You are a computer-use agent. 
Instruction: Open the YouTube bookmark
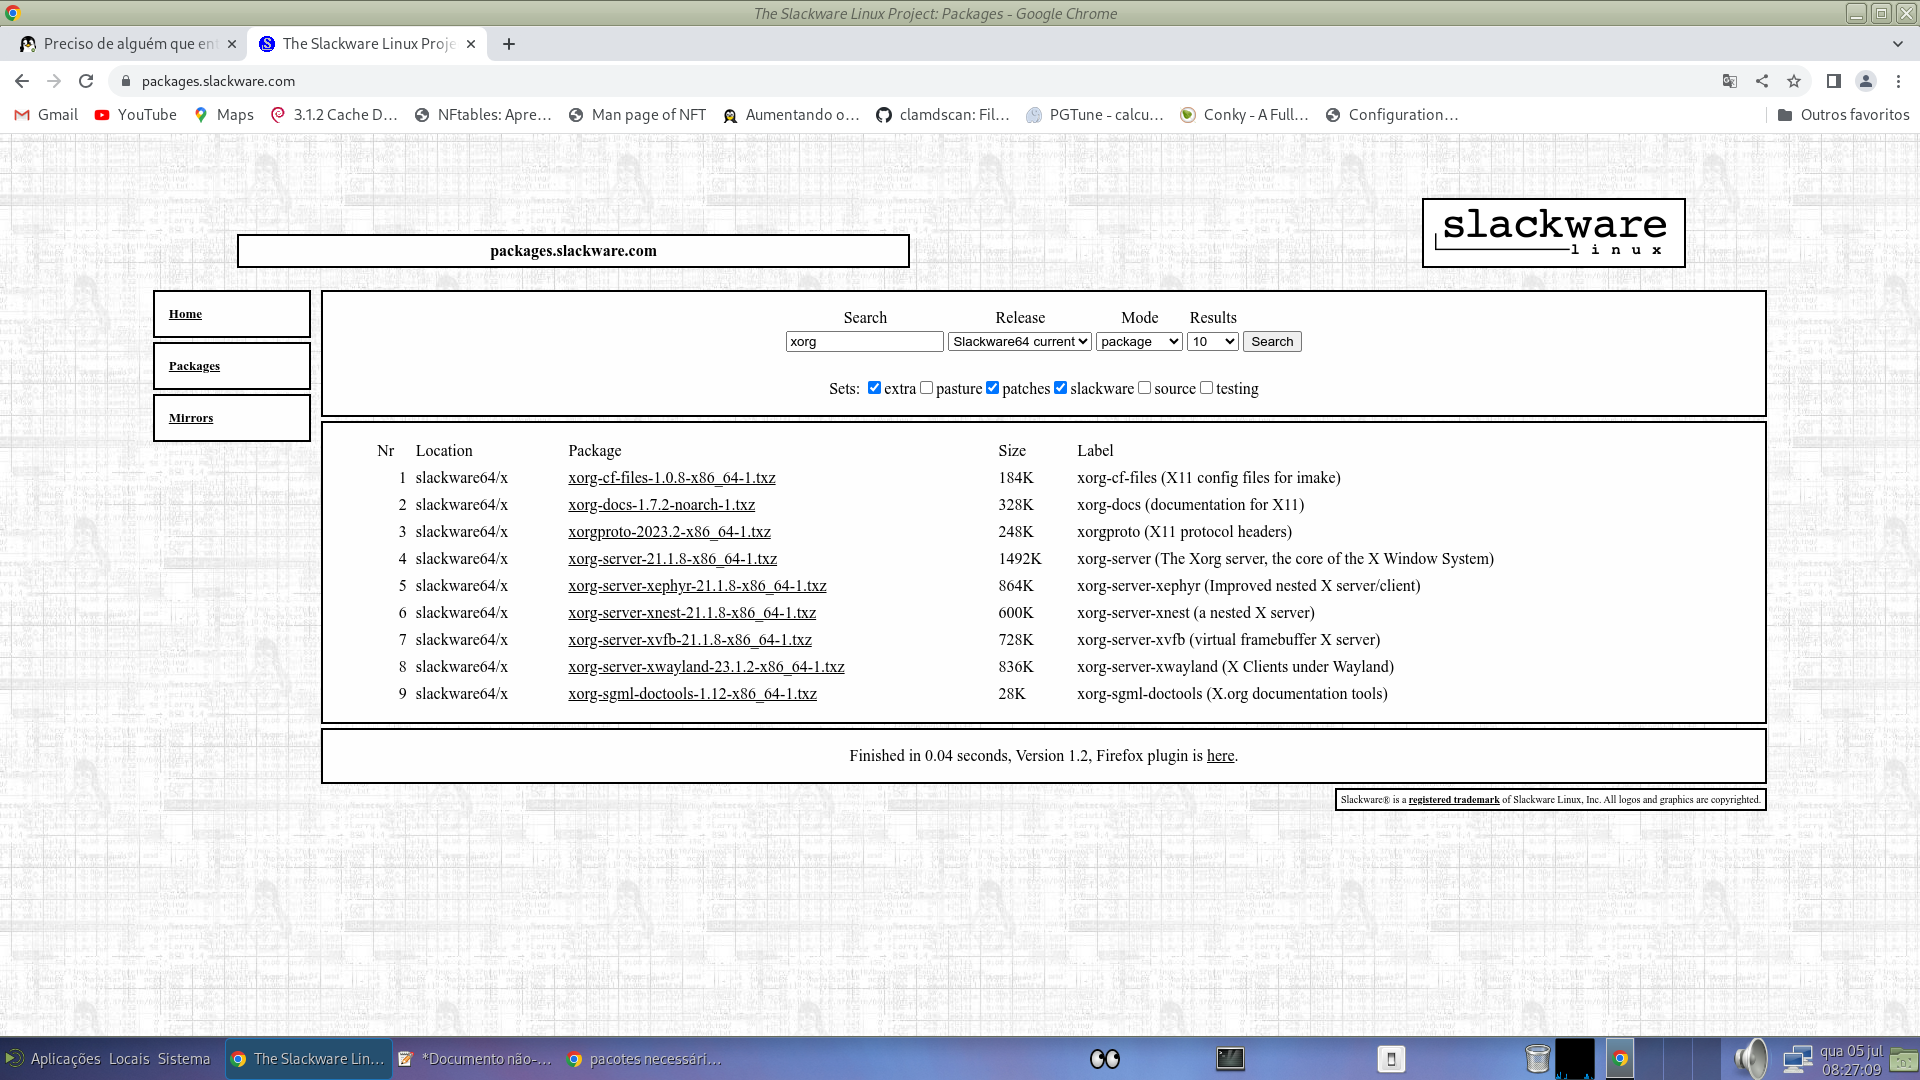[136, 115]
